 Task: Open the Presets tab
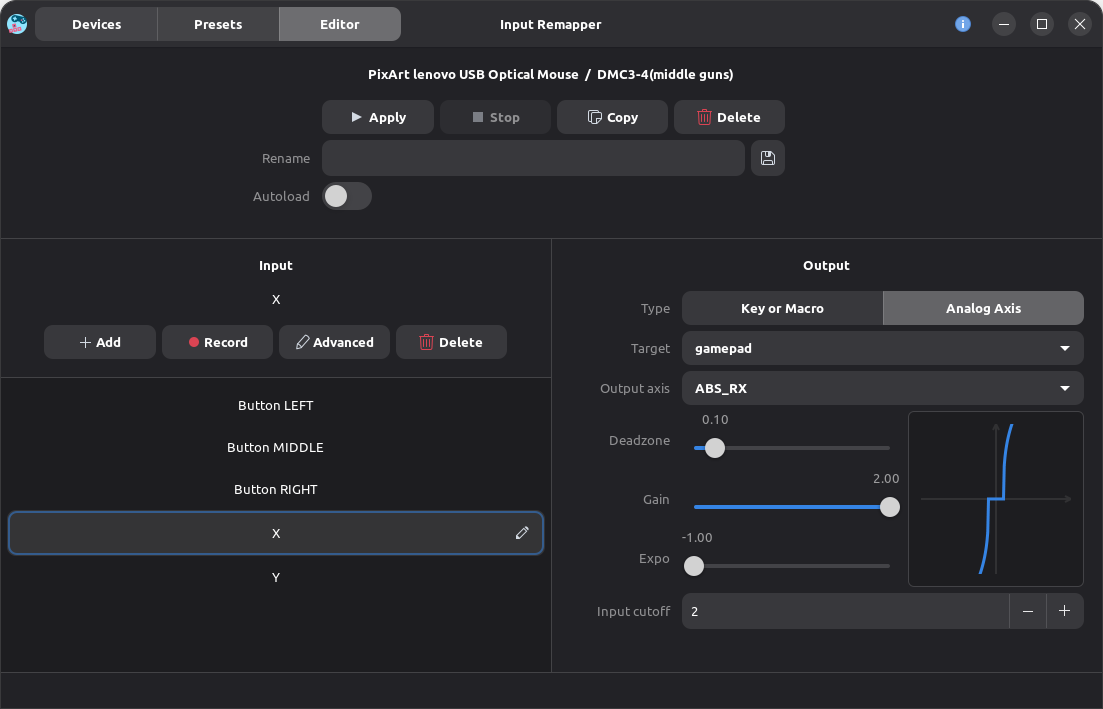[x=218, y=24]
